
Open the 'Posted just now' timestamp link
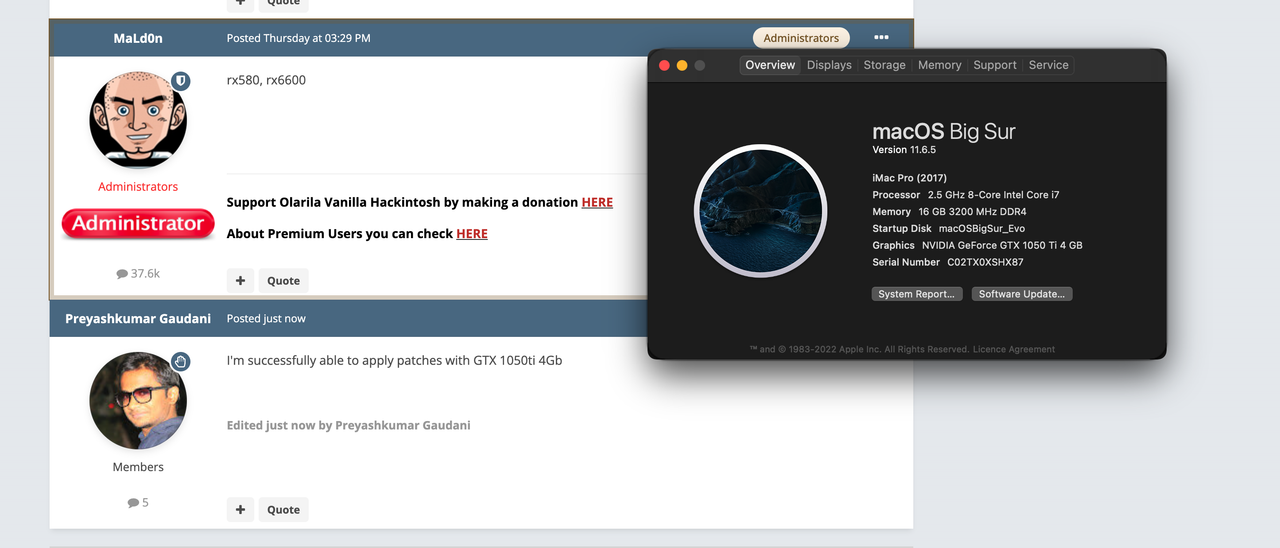pos(266,319)
